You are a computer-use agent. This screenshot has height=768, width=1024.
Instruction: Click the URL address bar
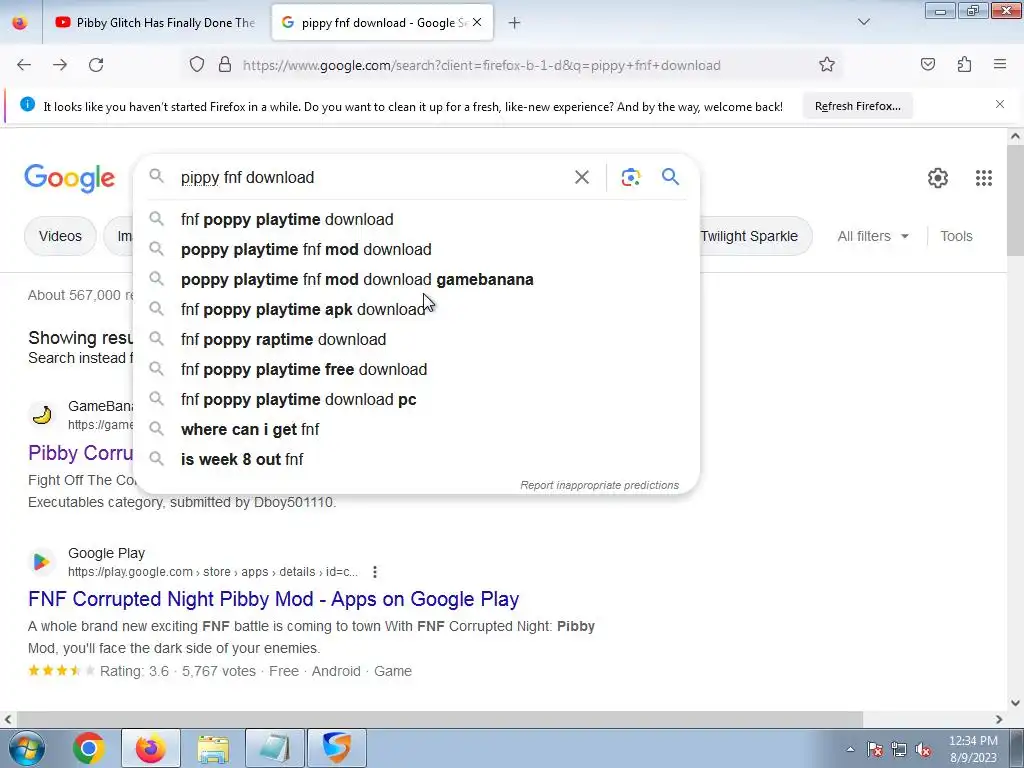482,65
